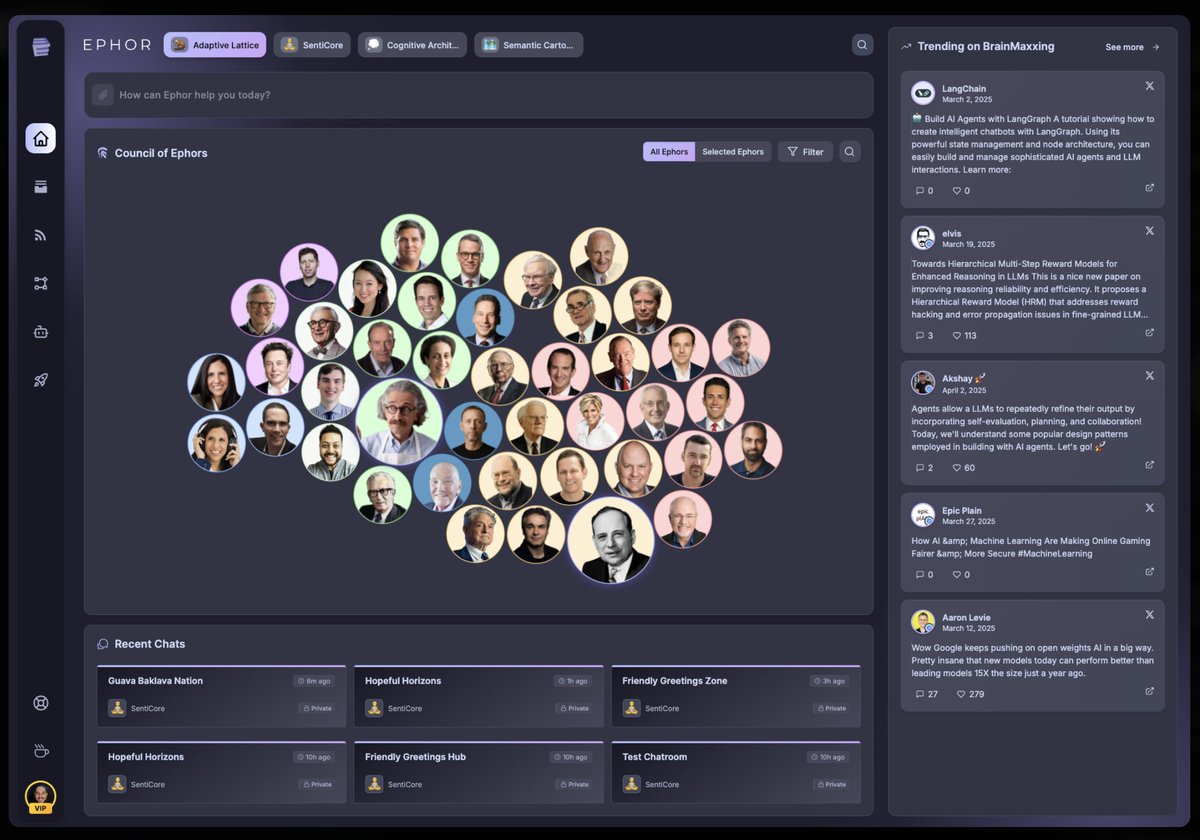Click the top bar search icon

coord(862,45)
